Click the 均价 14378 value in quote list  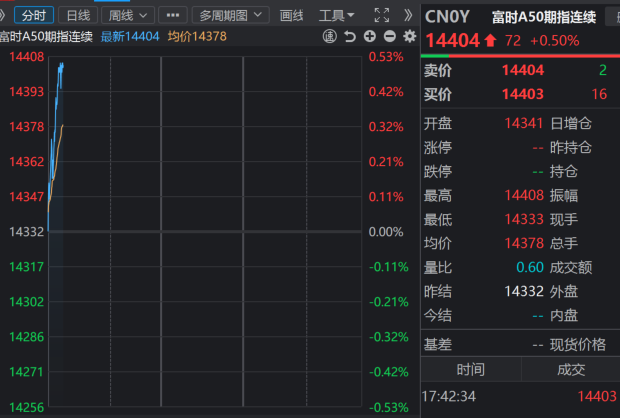(x=524, y=243)
